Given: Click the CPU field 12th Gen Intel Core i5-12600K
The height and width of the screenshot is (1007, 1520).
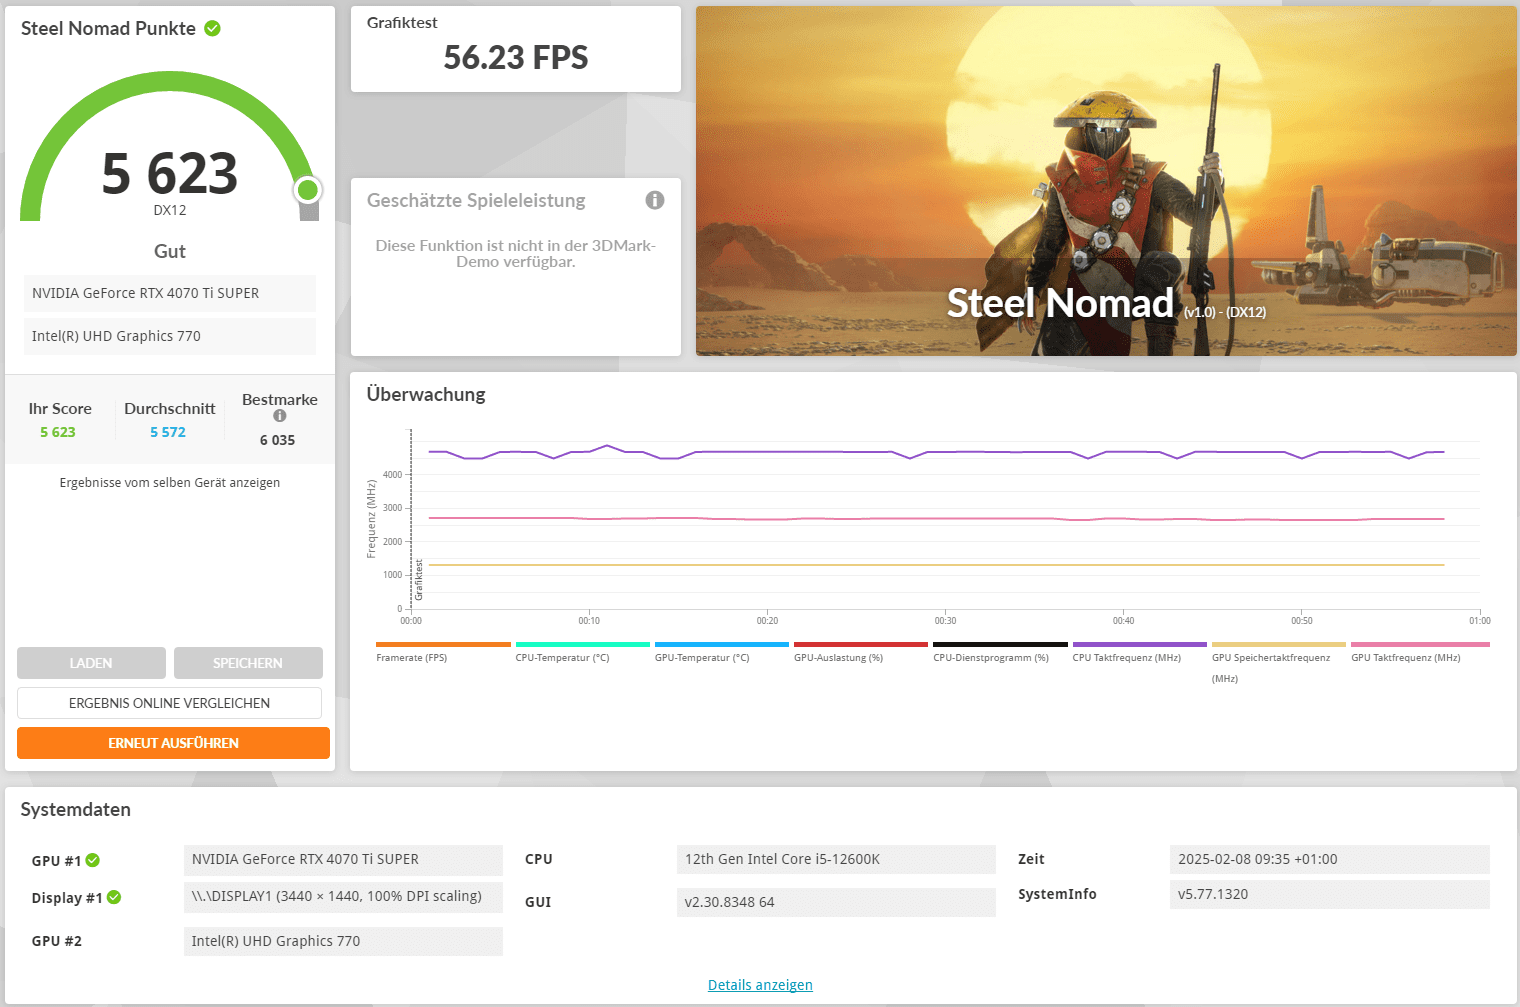Looking at the screenshot, I should click(836, 859).
